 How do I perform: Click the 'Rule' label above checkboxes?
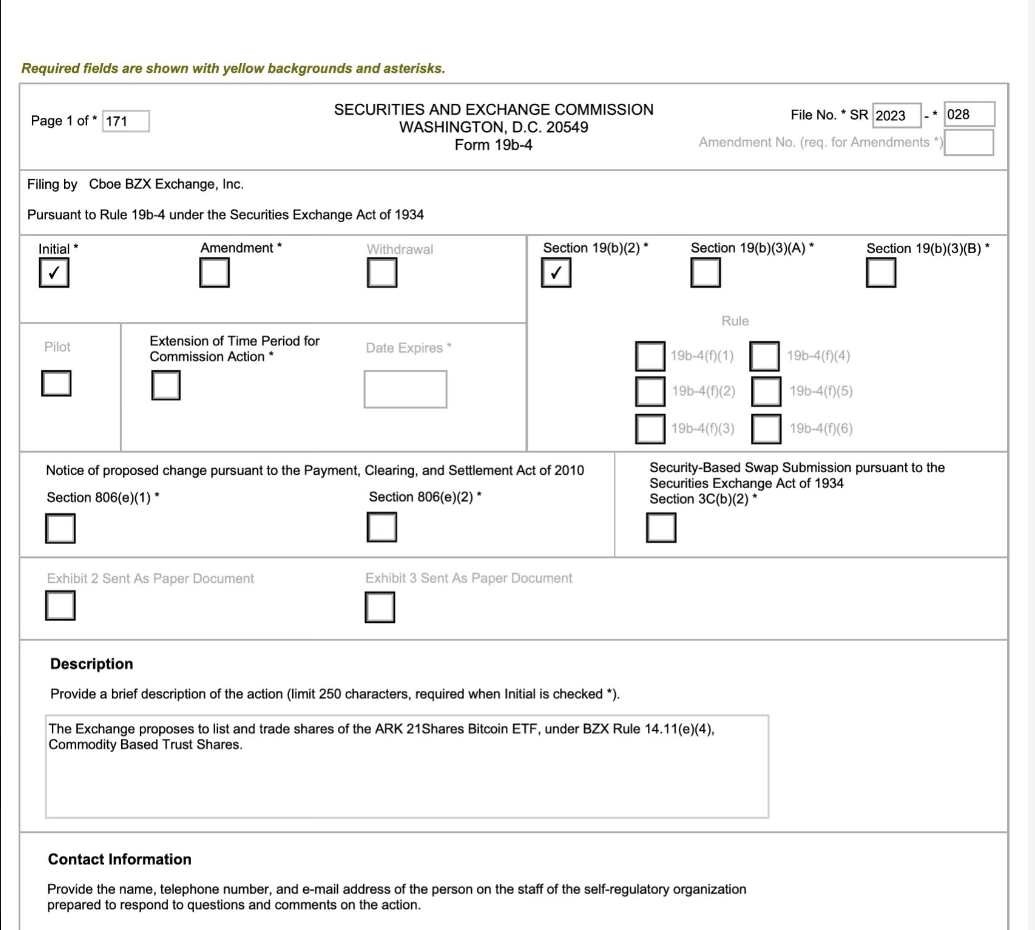735,321
